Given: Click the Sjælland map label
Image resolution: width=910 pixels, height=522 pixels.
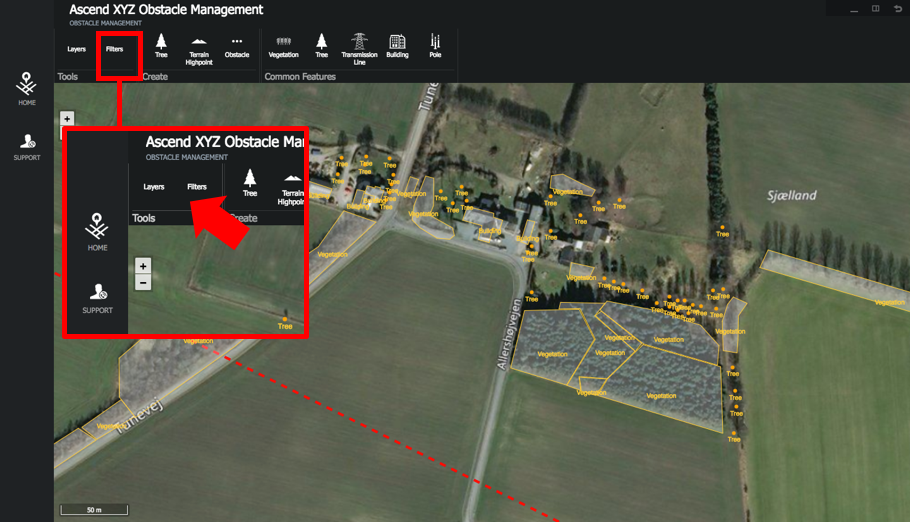Looking at the screenshot, I should click(x=792, y=196).
